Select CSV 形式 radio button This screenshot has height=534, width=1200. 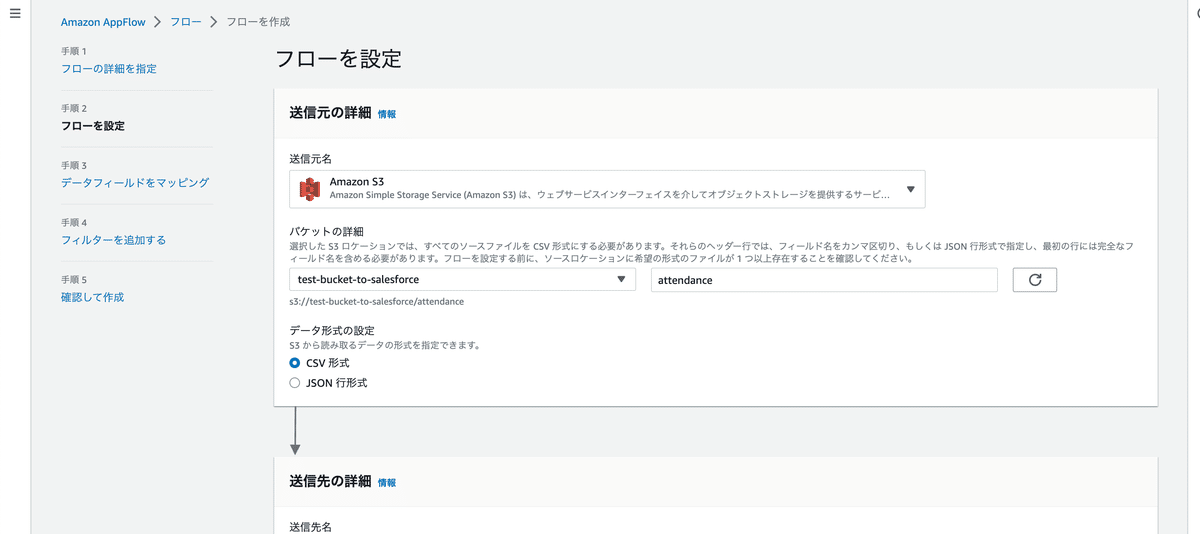pyautogui.click(x=294, y=363)
